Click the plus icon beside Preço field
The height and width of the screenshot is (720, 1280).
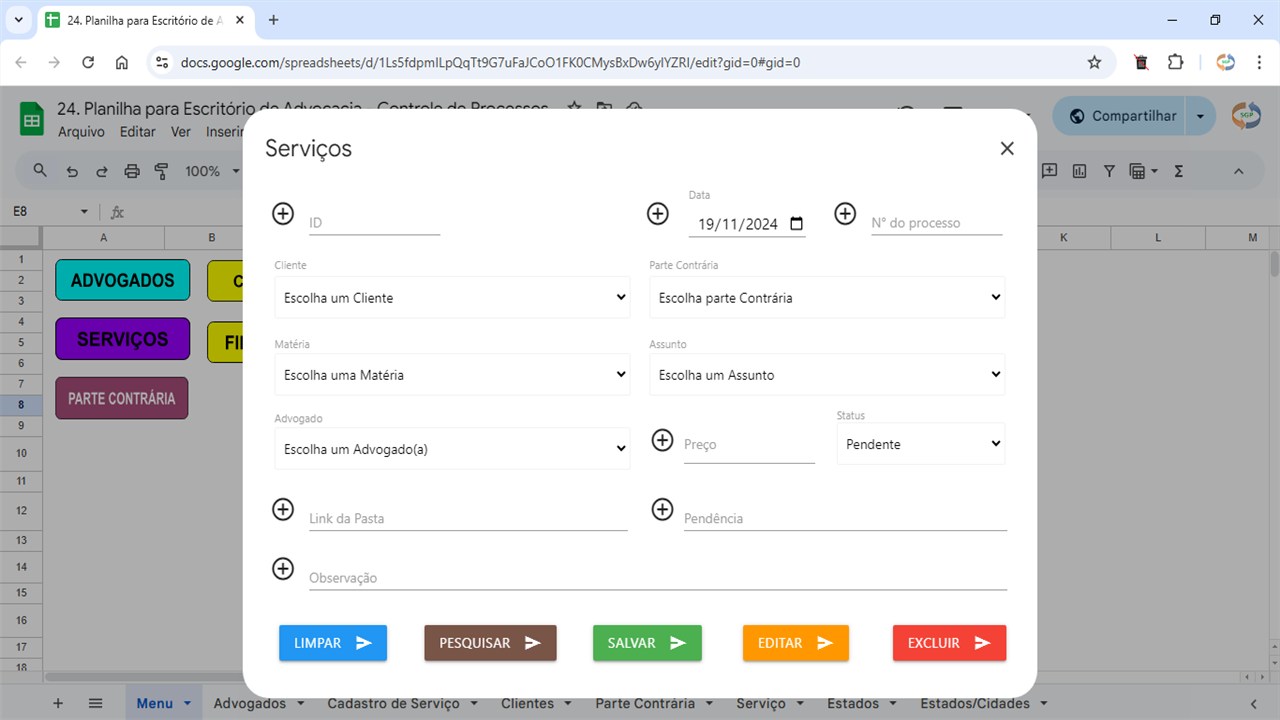(x=662, y=440)
